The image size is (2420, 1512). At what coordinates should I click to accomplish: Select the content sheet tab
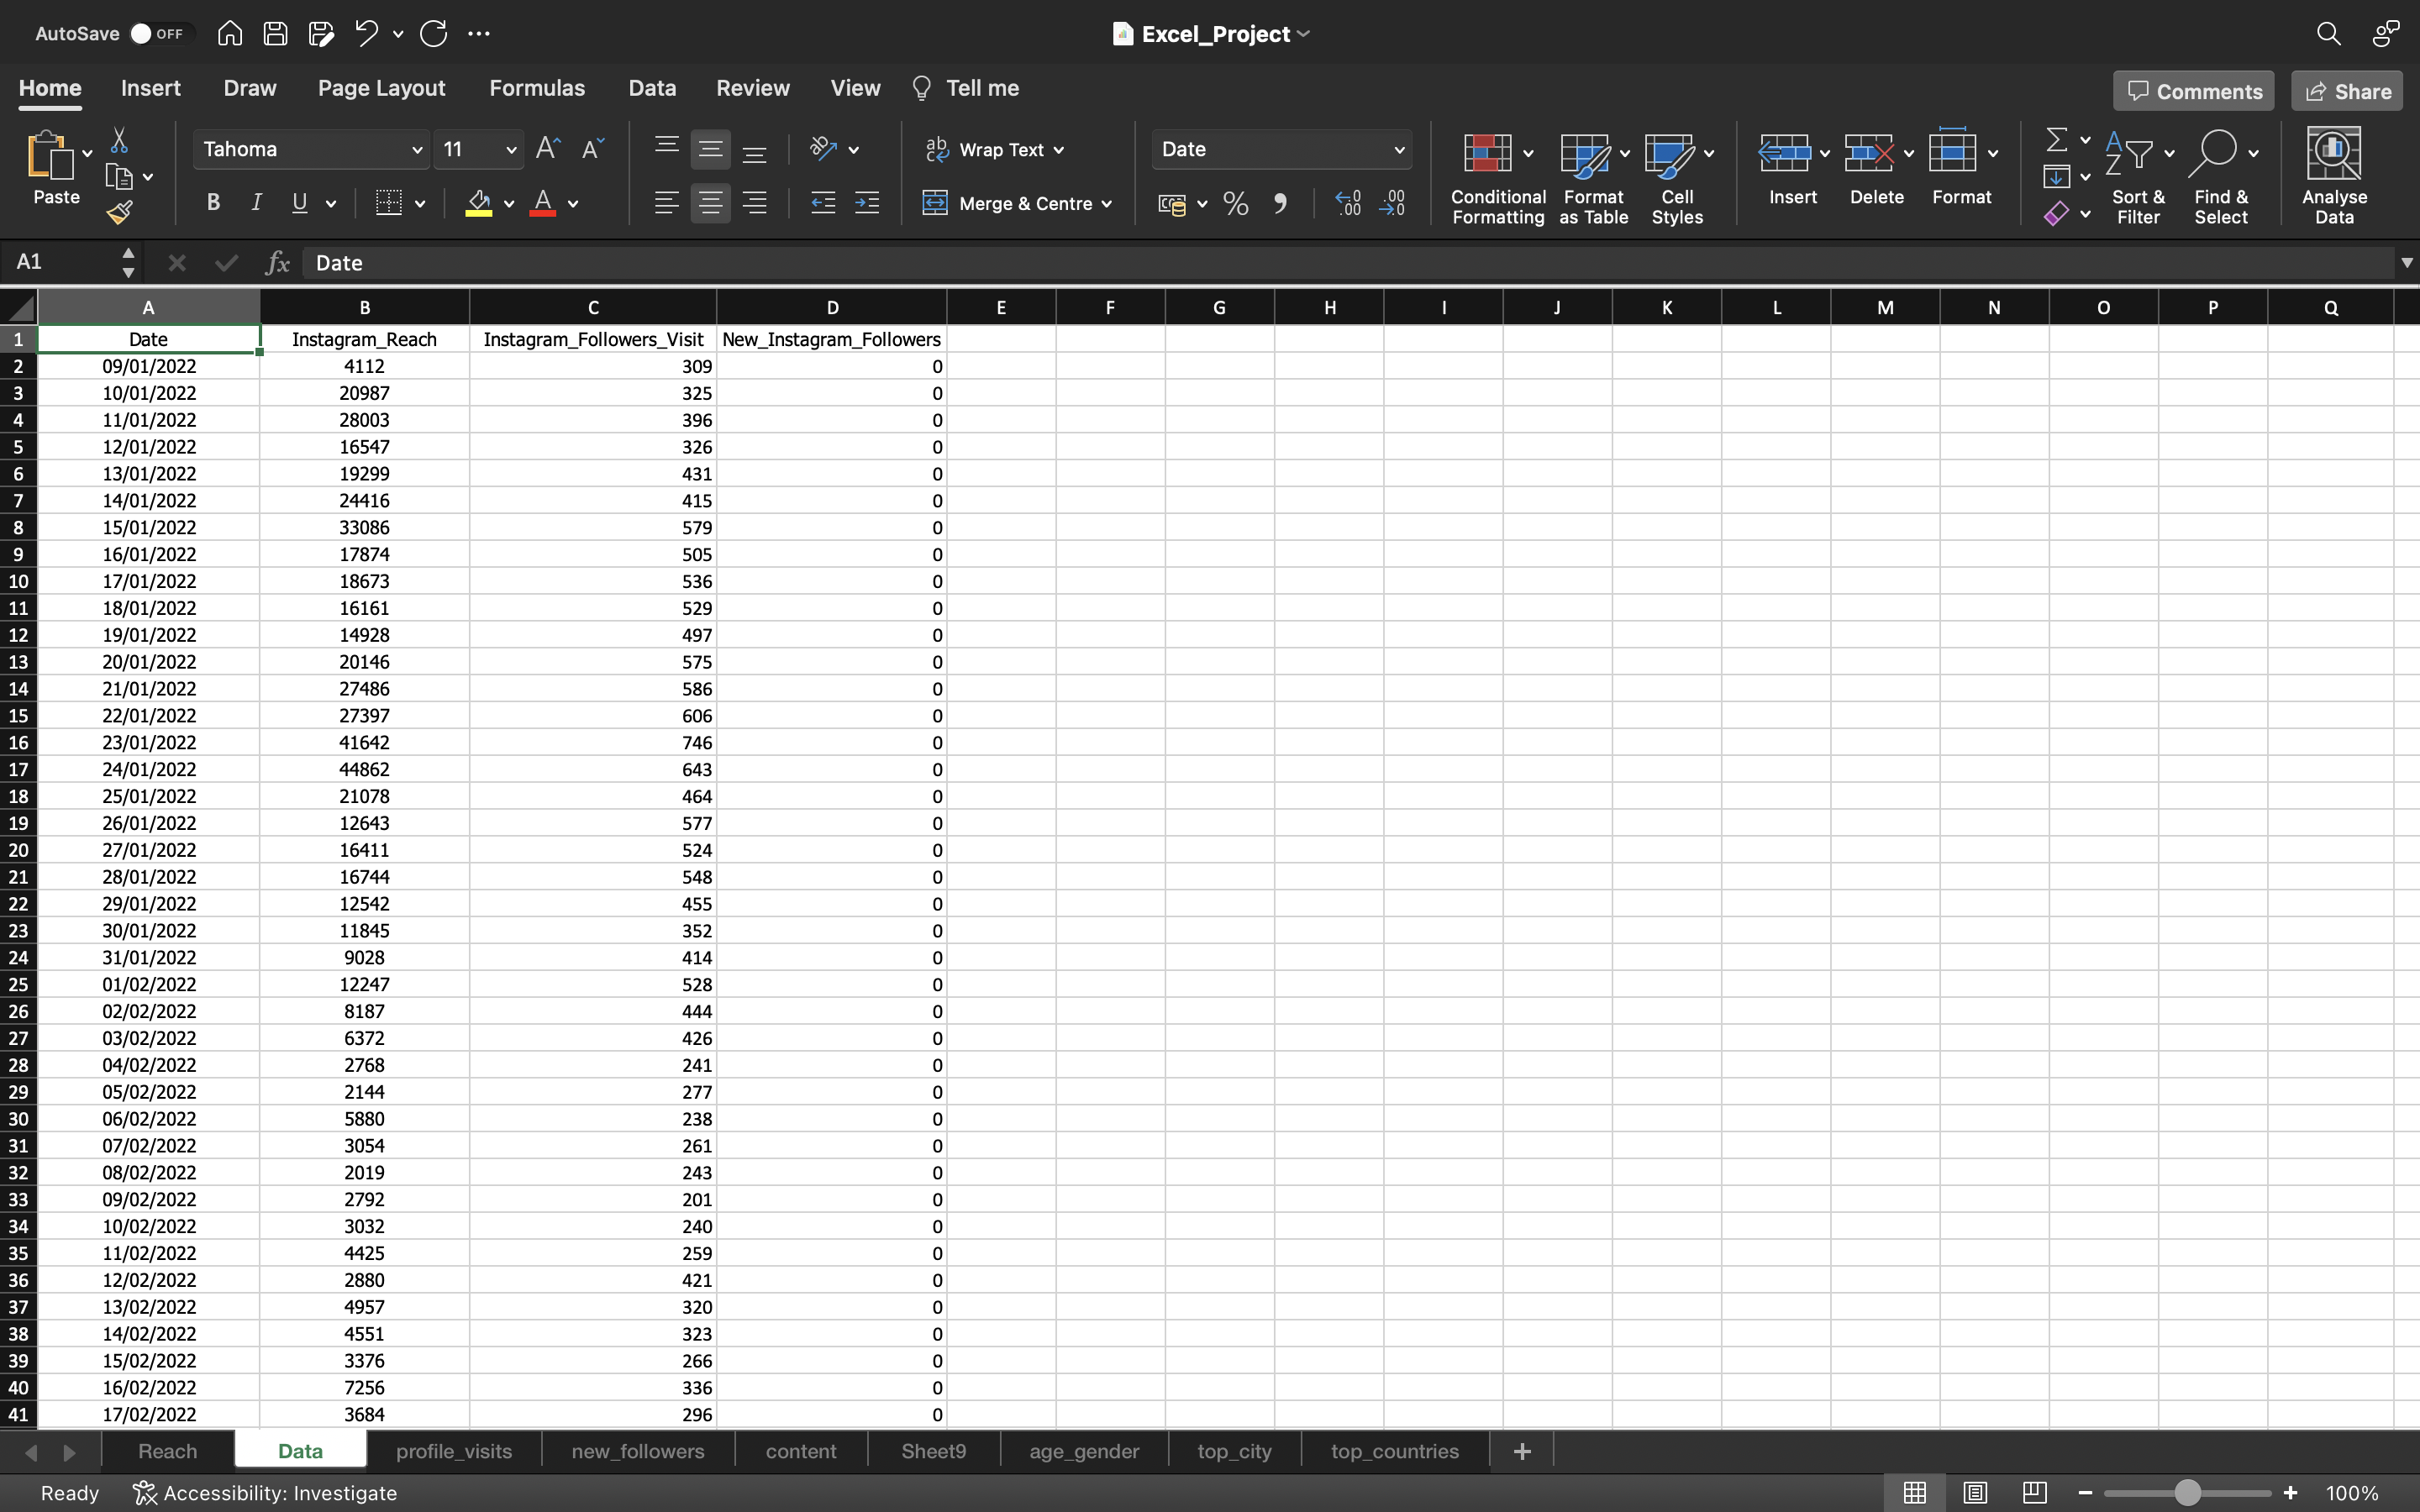(x=800, y=1449)
